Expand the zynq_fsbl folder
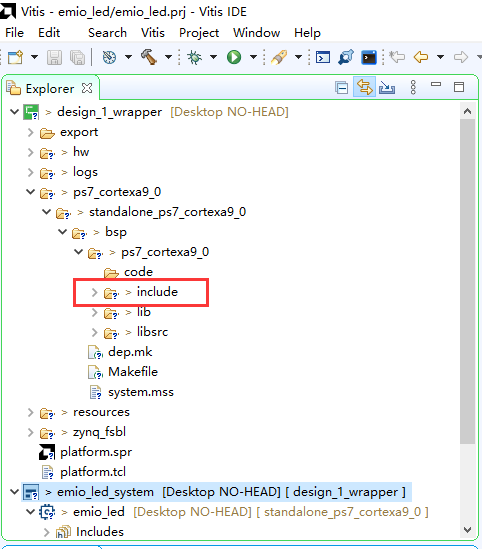The width and height of the screenshot is (482, 549). pos(31,432)
